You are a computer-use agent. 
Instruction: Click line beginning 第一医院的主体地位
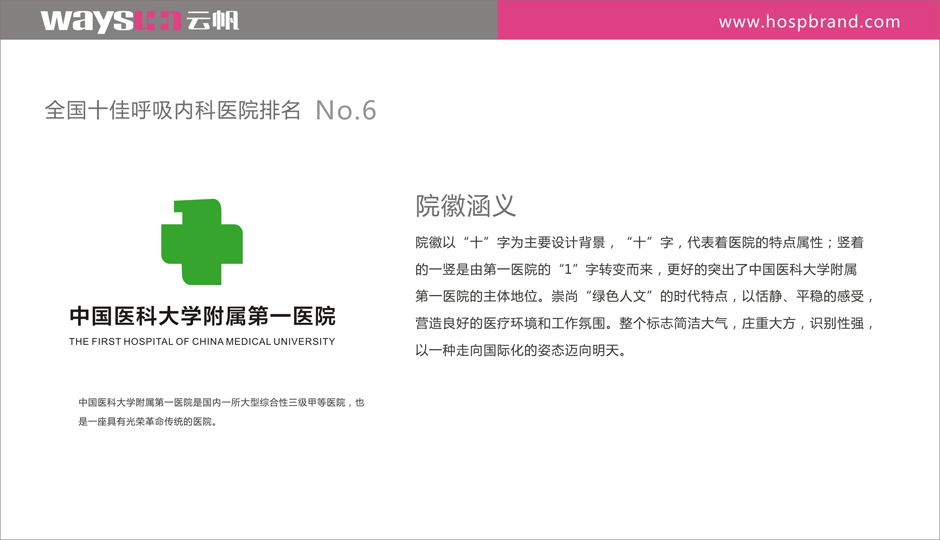click(644, 296)
